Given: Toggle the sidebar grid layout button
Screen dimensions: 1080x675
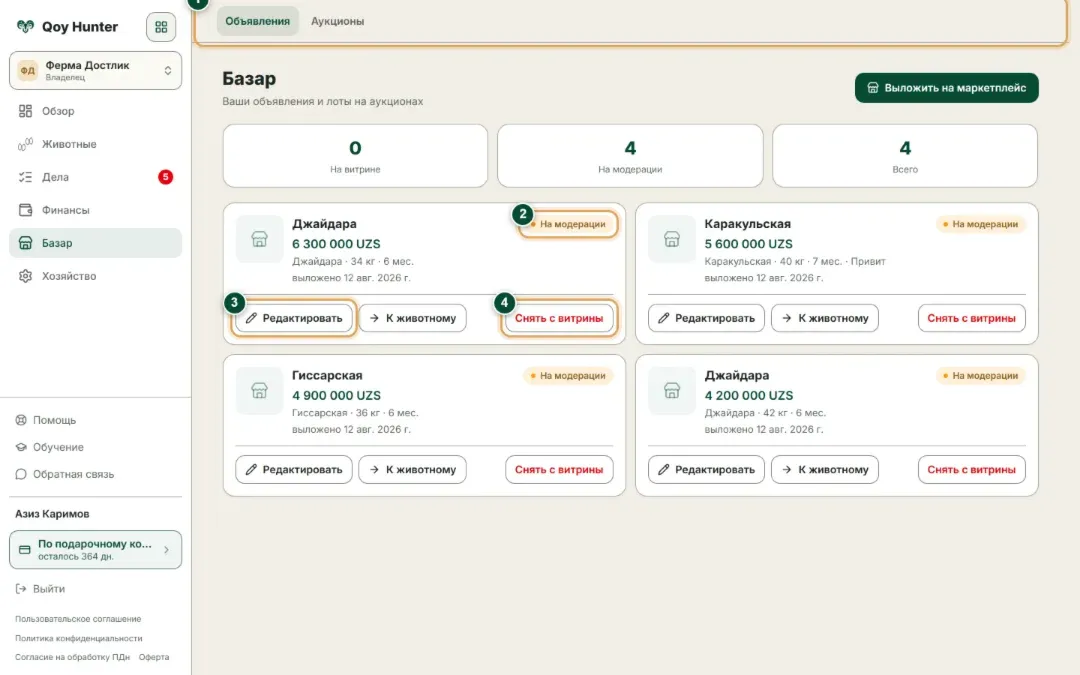Looking at the screenshot, I should [160, 27].
